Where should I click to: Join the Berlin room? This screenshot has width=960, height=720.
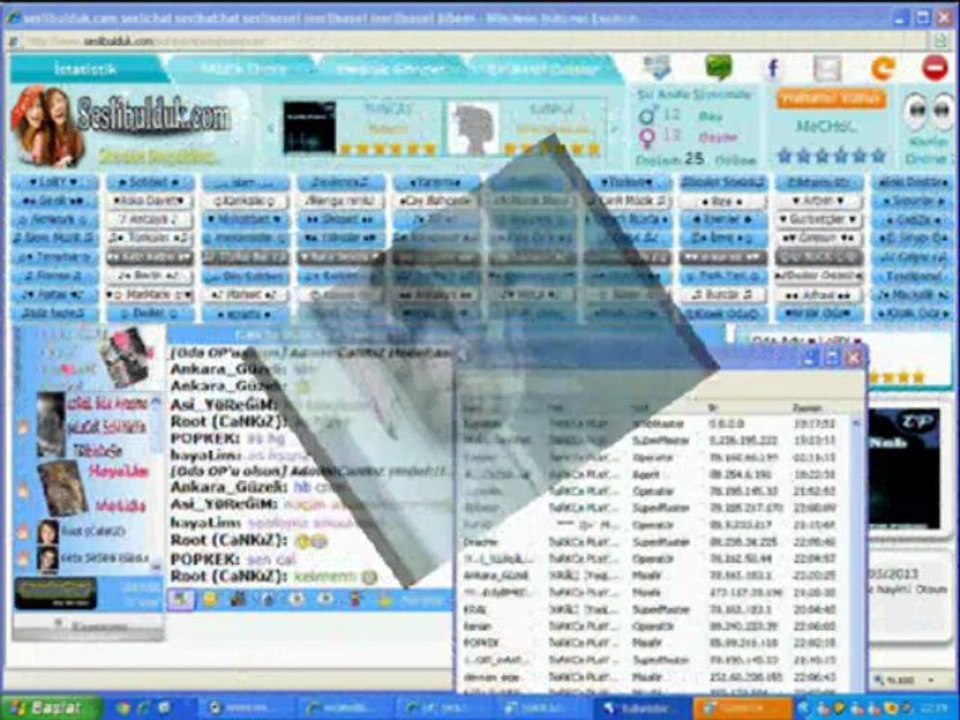pos(149,276)
